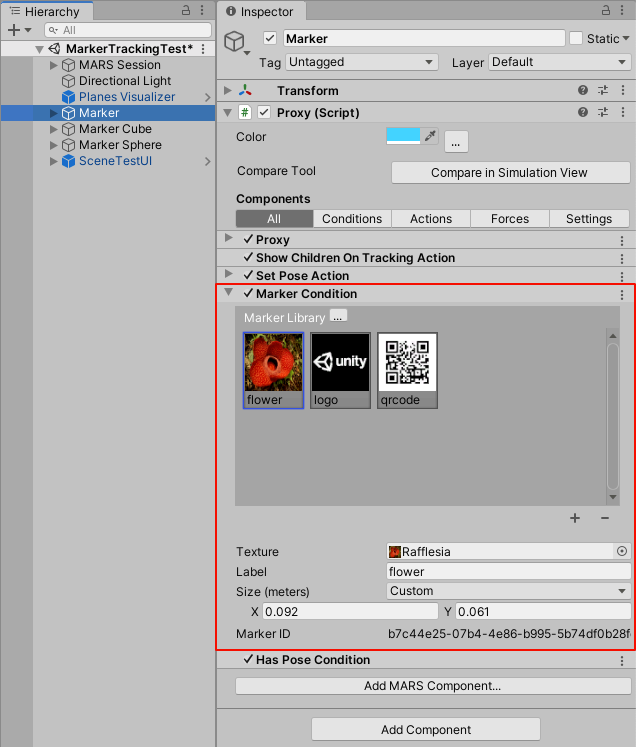
Task: Click the Add MARS Component button
Action: point(432,686)
